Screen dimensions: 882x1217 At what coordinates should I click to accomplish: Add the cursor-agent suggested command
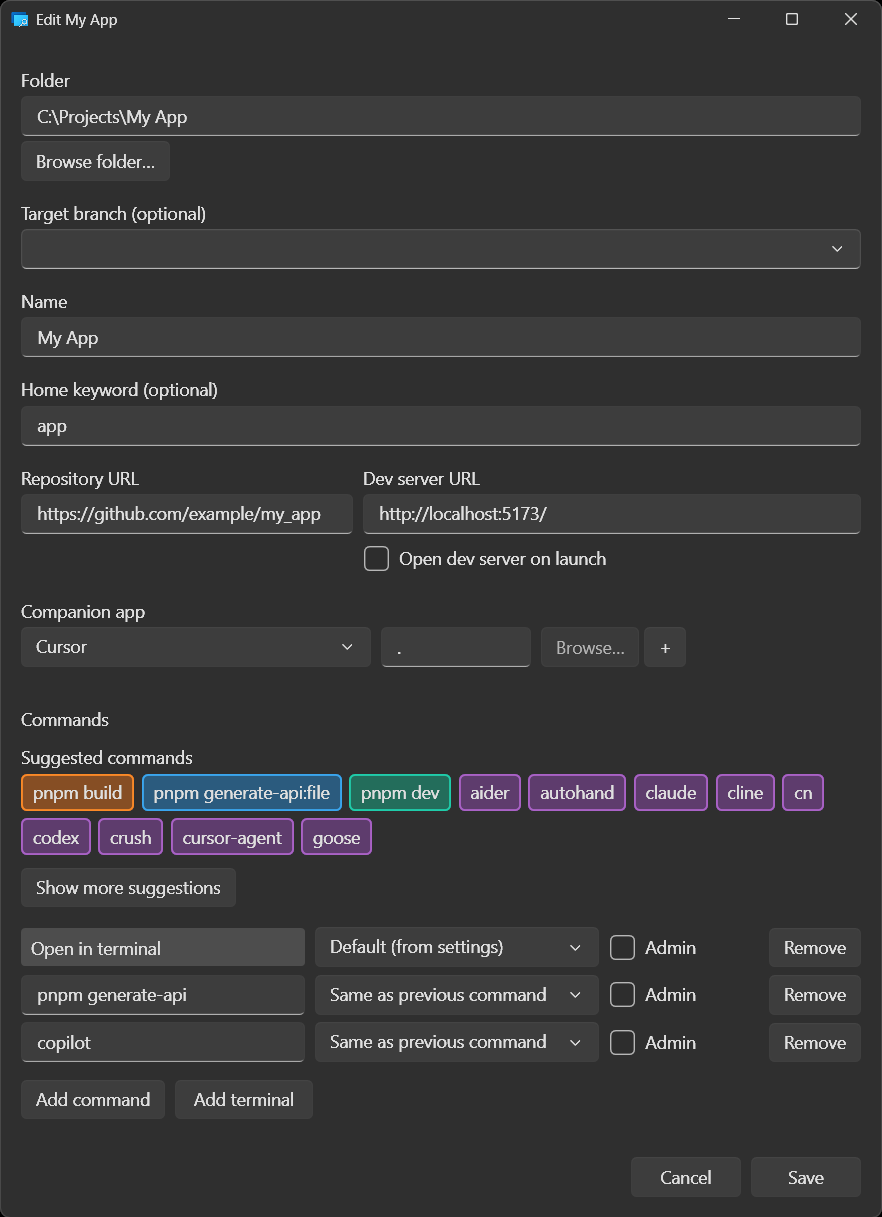click(x=232, y=837)
